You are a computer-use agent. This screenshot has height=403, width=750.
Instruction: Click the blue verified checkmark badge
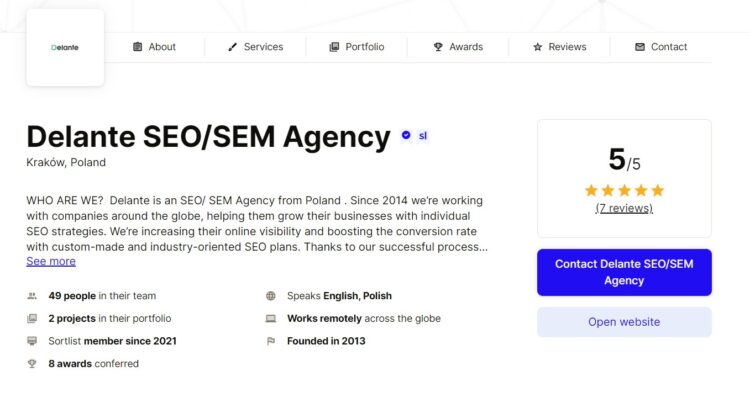[x=406, y=135]
